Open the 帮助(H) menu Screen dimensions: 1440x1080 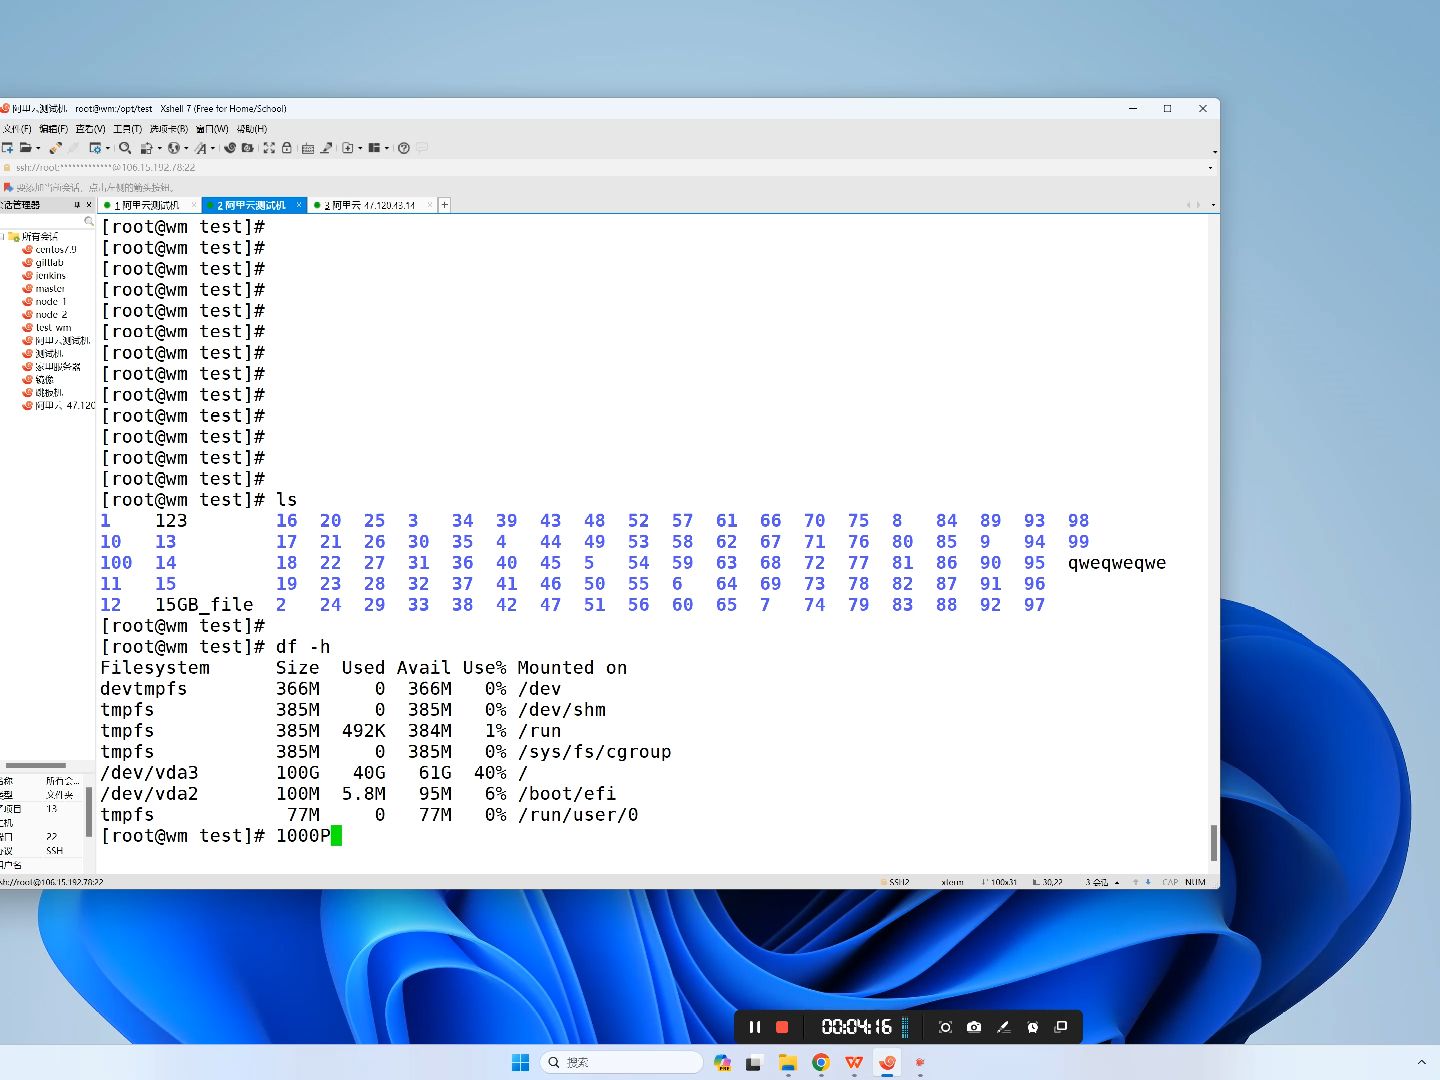click(252, 129)
